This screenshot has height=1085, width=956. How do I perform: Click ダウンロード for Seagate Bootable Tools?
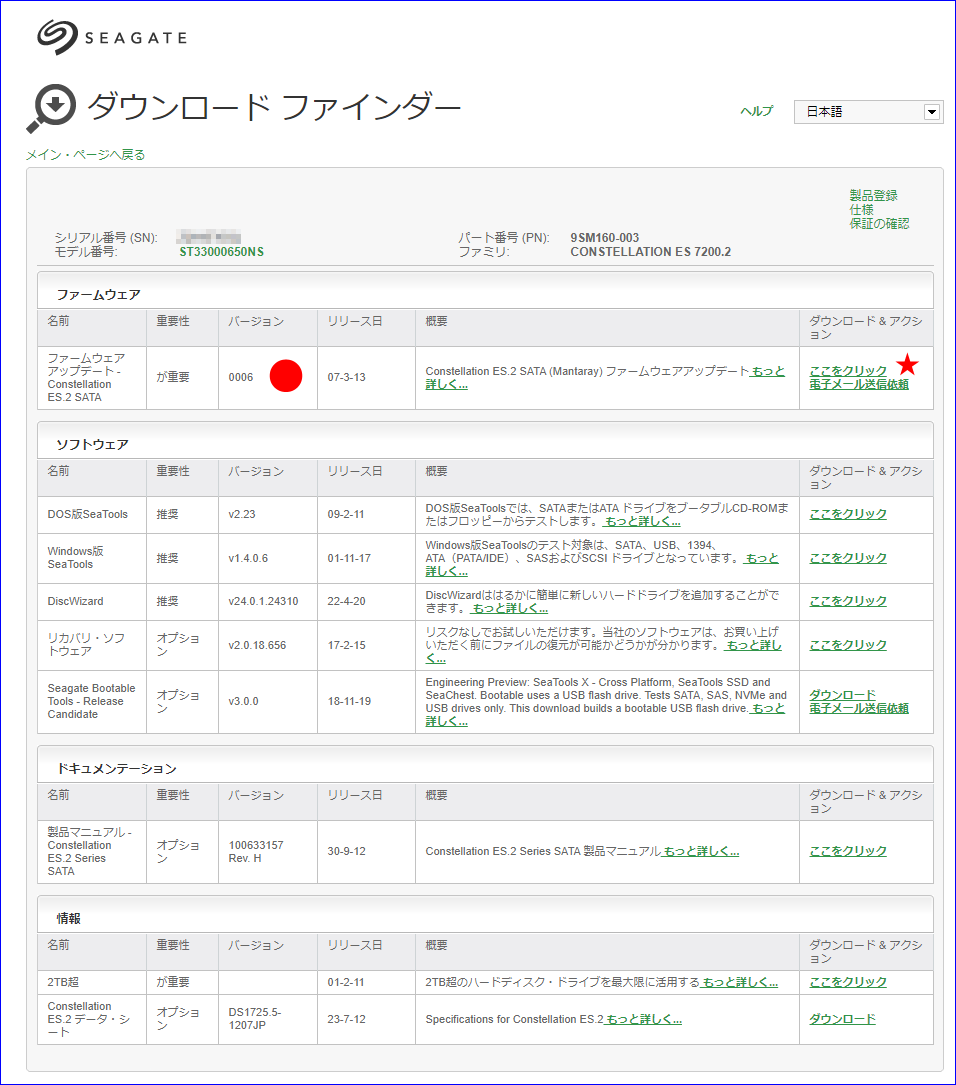(x=843, y=694)
